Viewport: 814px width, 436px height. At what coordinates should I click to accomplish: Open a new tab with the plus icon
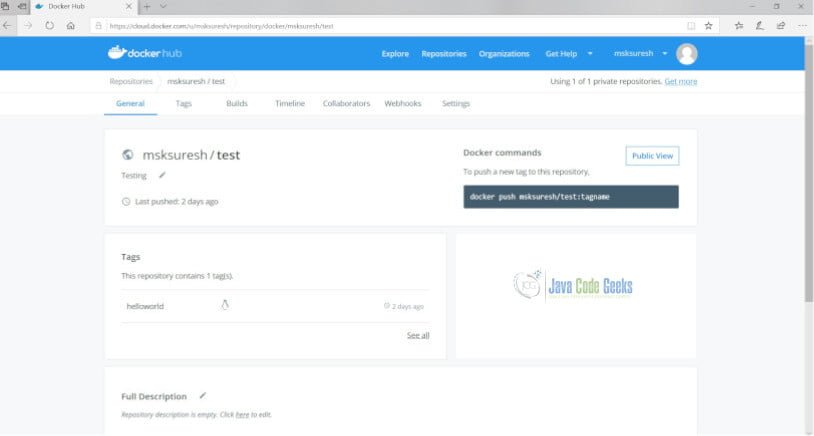[x=147, y=7]
